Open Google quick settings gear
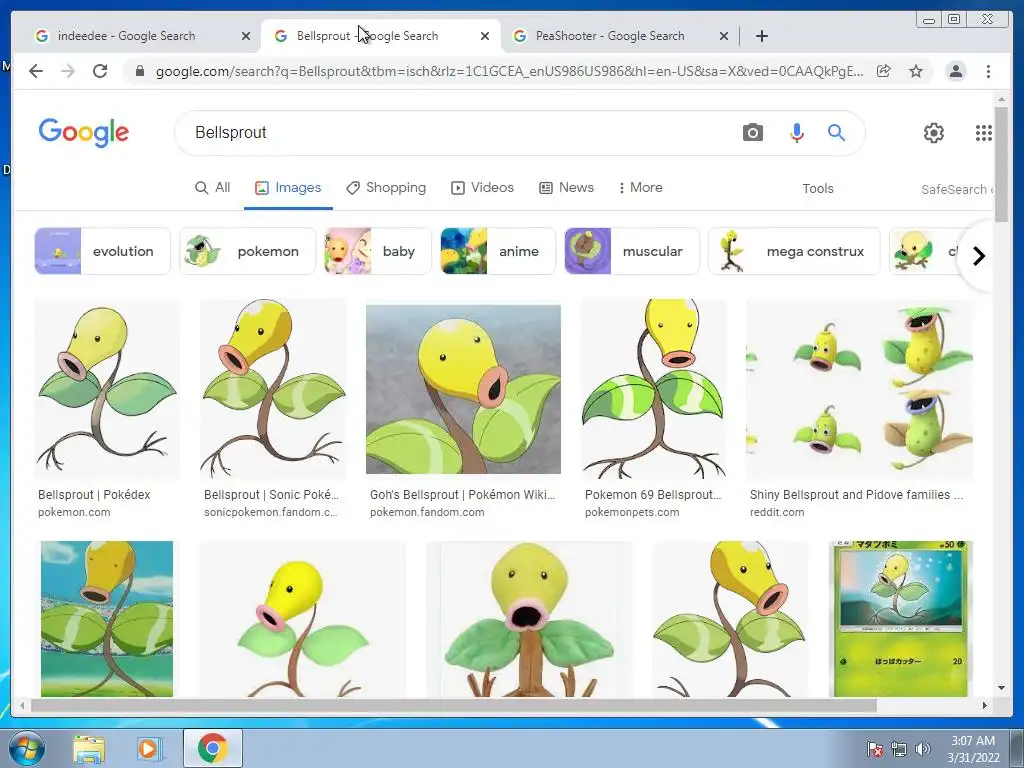 (x=933, y=133)
